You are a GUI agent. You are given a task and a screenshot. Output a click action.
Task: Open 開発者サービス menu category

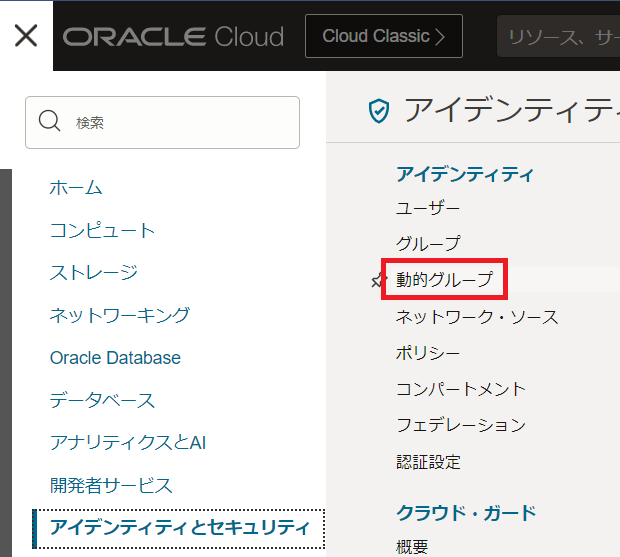point(111,485)
